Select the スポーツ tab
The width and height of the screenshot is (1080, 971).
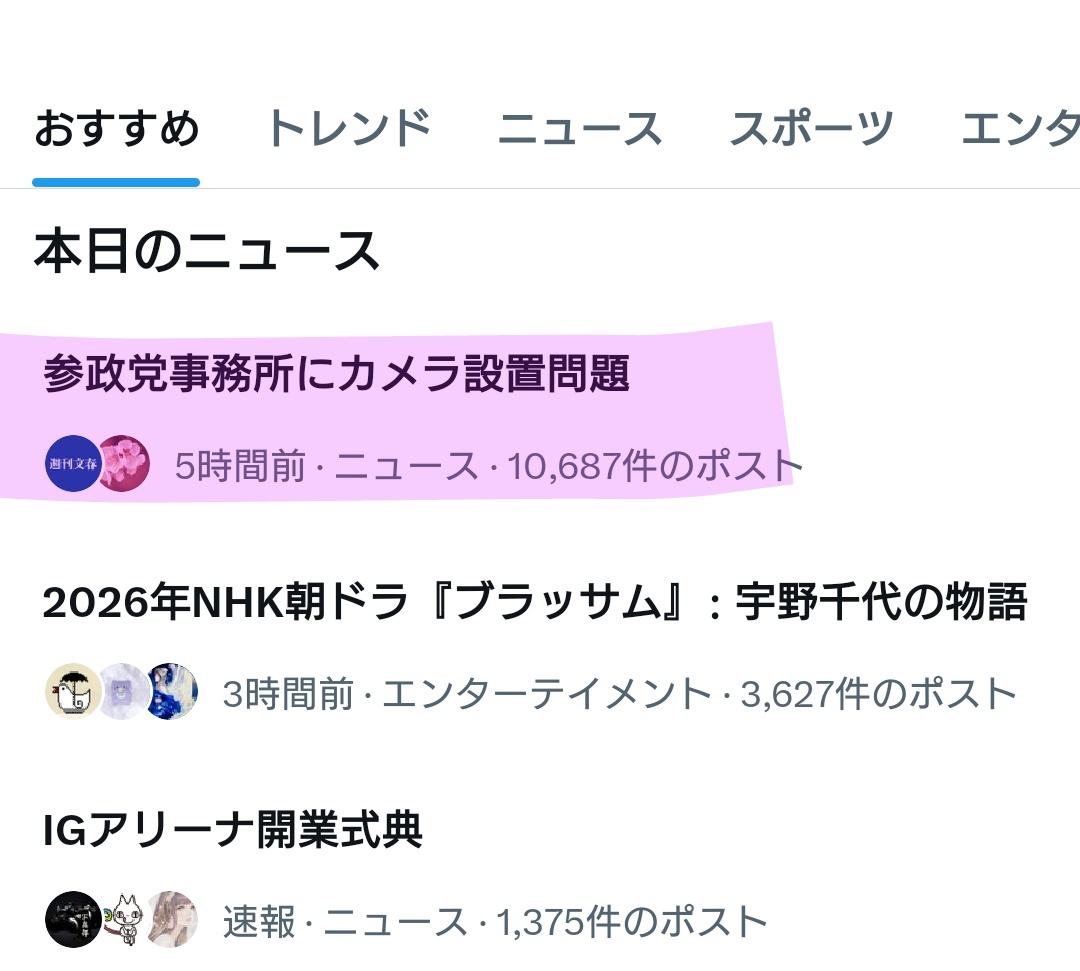pos(811,129)
